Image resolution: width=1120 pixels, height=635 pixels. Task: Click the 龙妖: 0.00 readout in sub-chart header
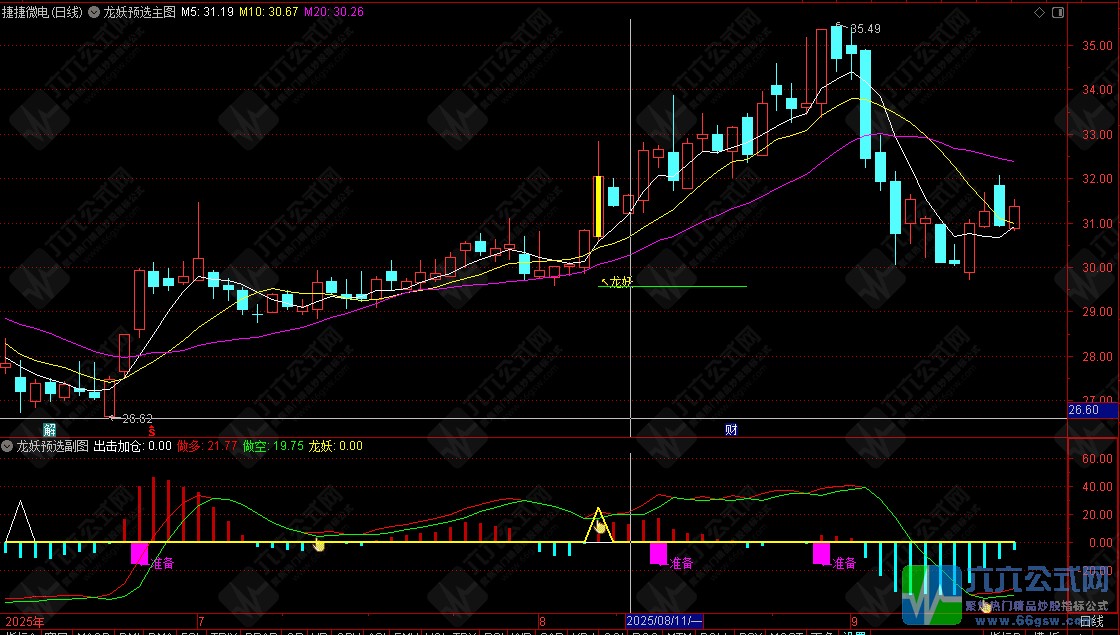(x=336, y=446)
